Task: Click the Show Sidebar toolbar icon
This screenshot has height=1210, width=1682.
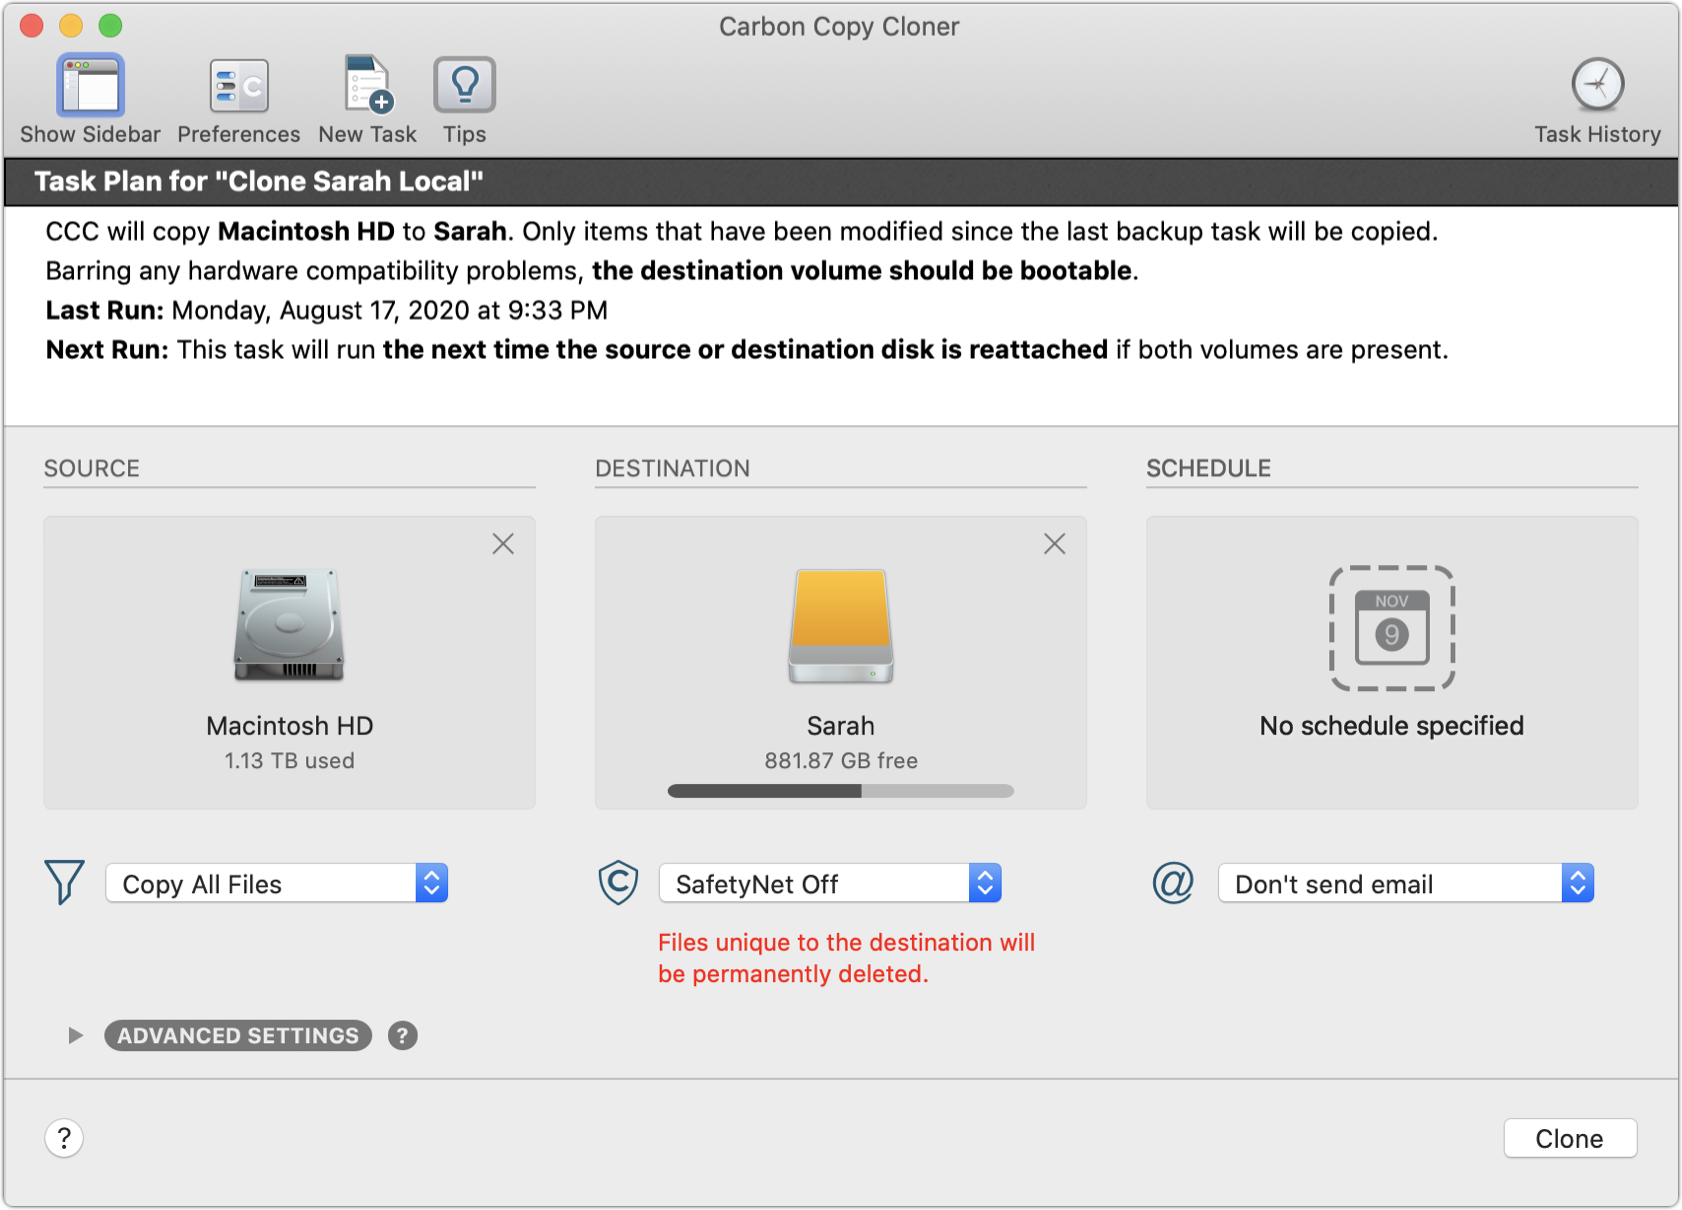Action: (x=90, y=86)
